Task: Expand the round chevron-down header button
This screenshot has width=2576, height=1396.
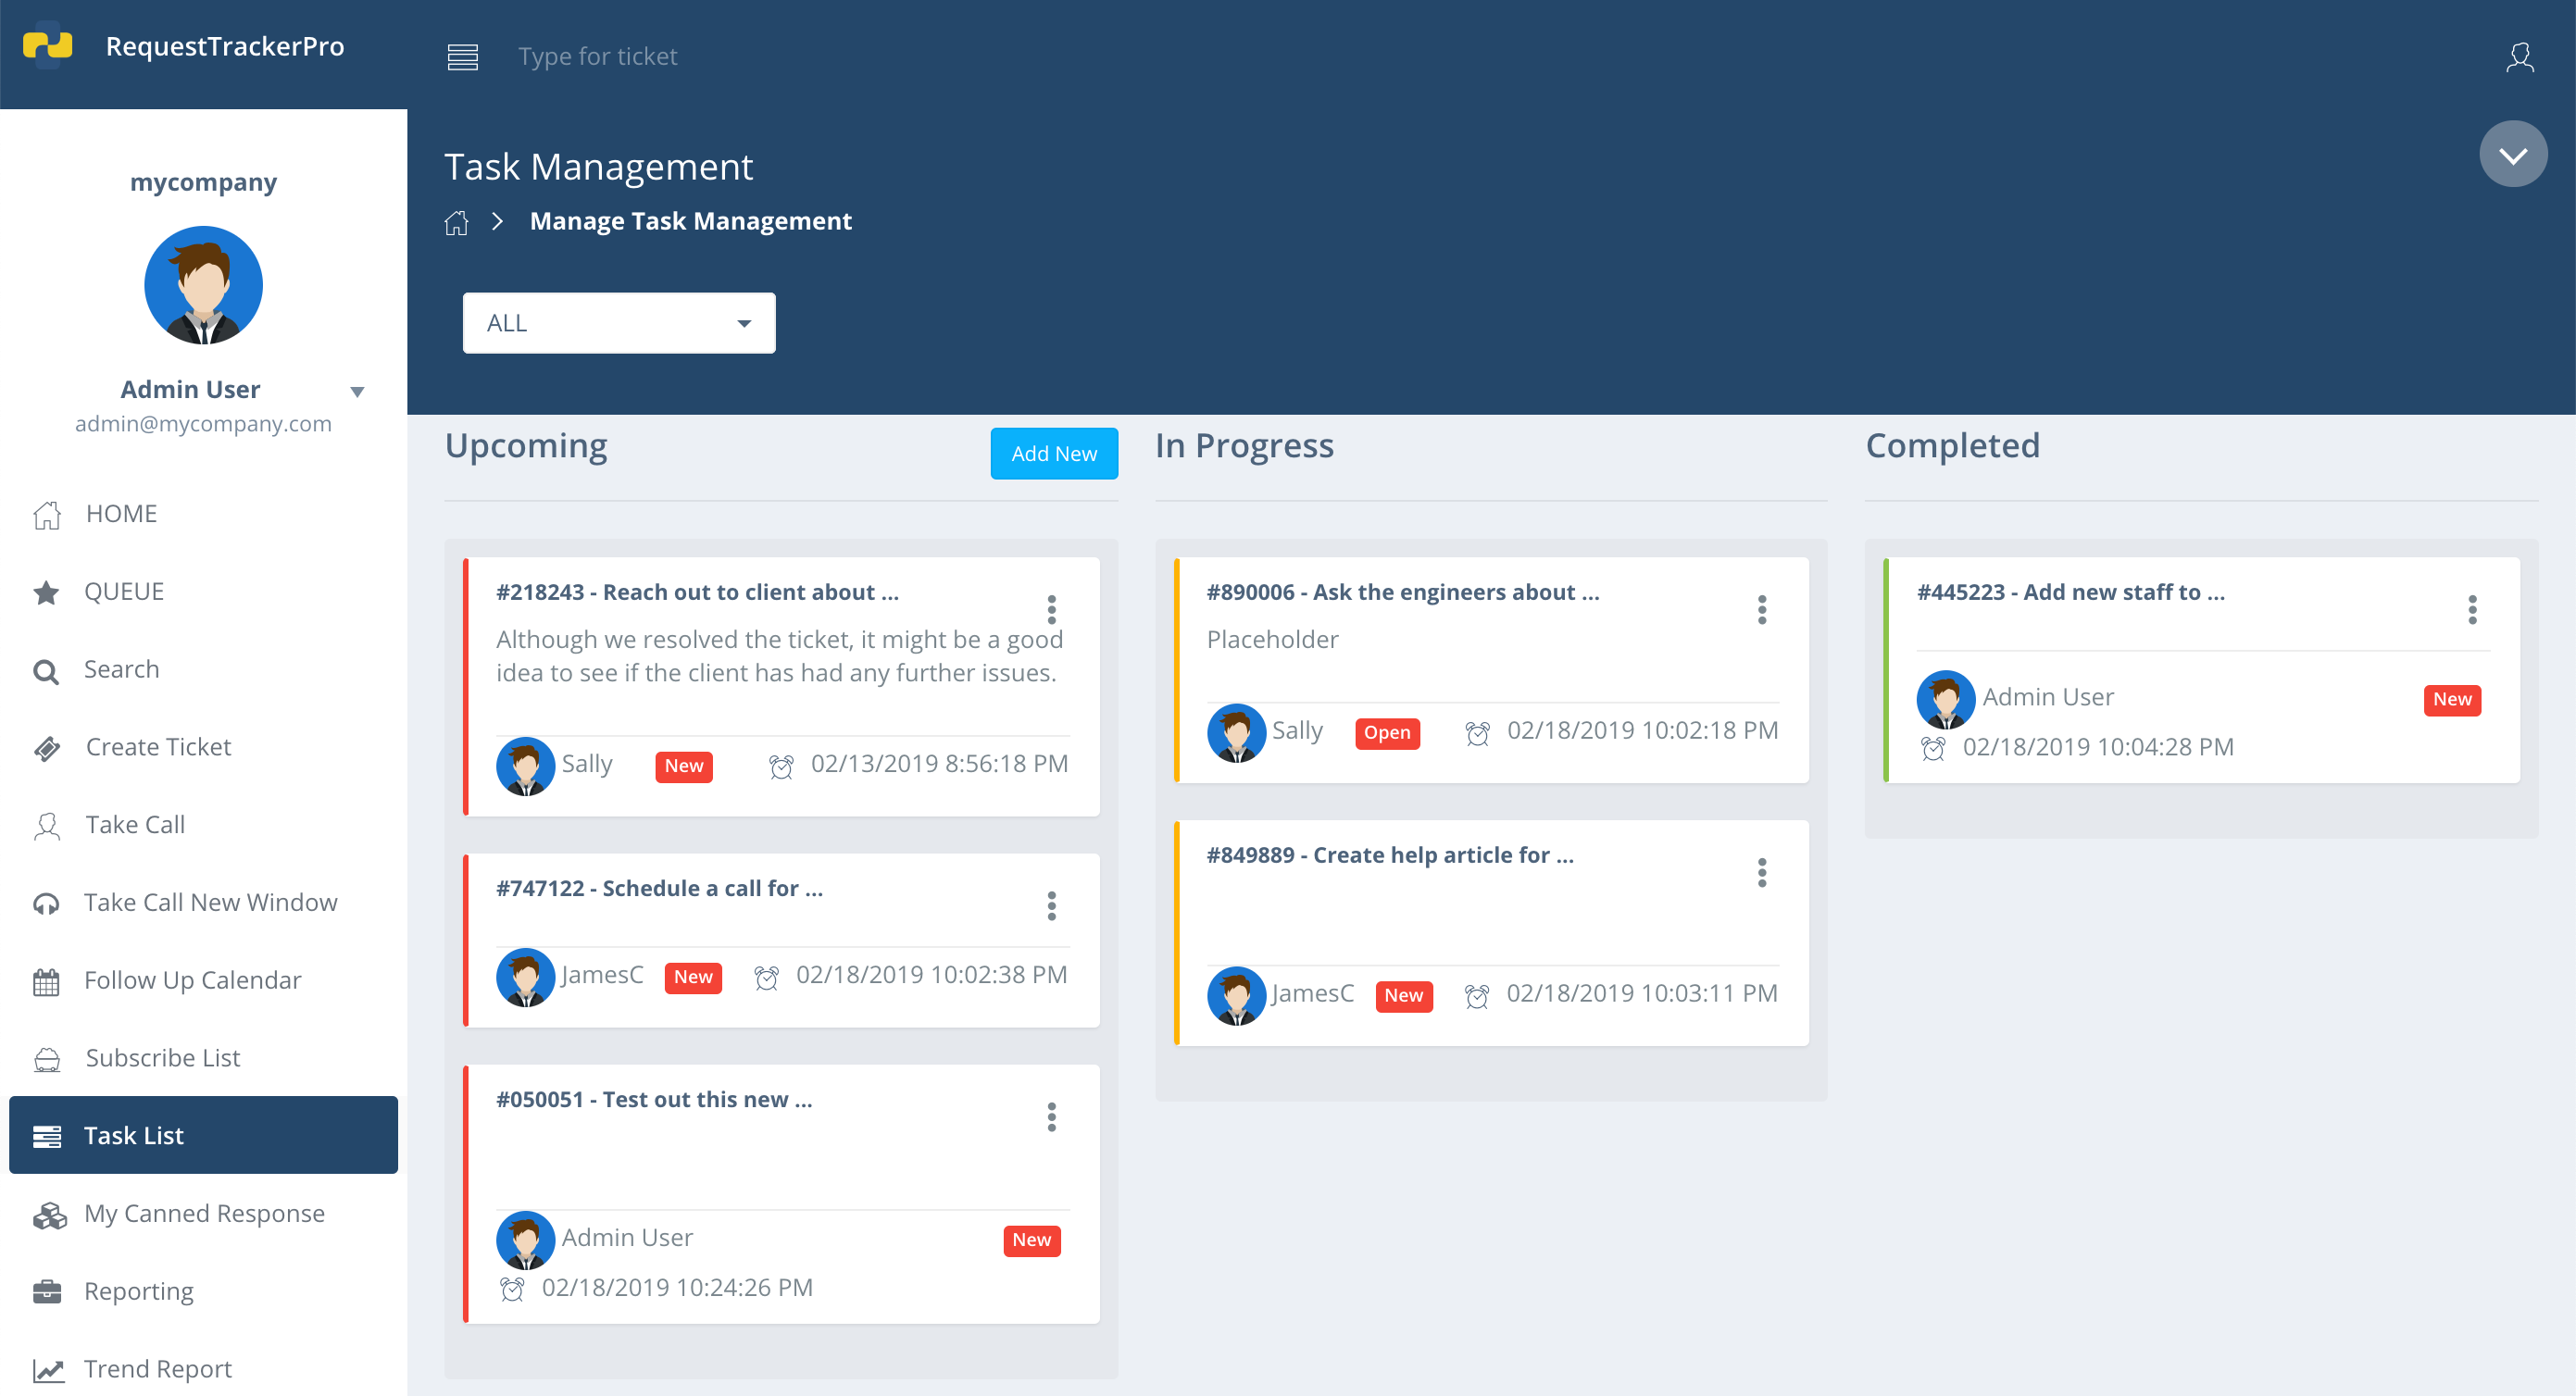Action: pos(2512,154)
